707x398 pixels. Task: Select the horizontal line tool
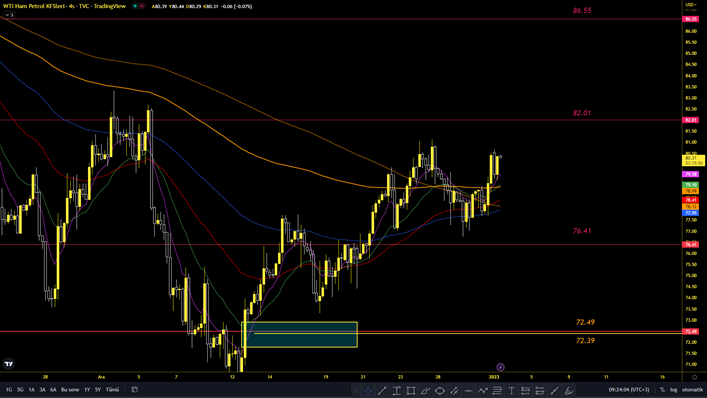[x=468, y=390]
